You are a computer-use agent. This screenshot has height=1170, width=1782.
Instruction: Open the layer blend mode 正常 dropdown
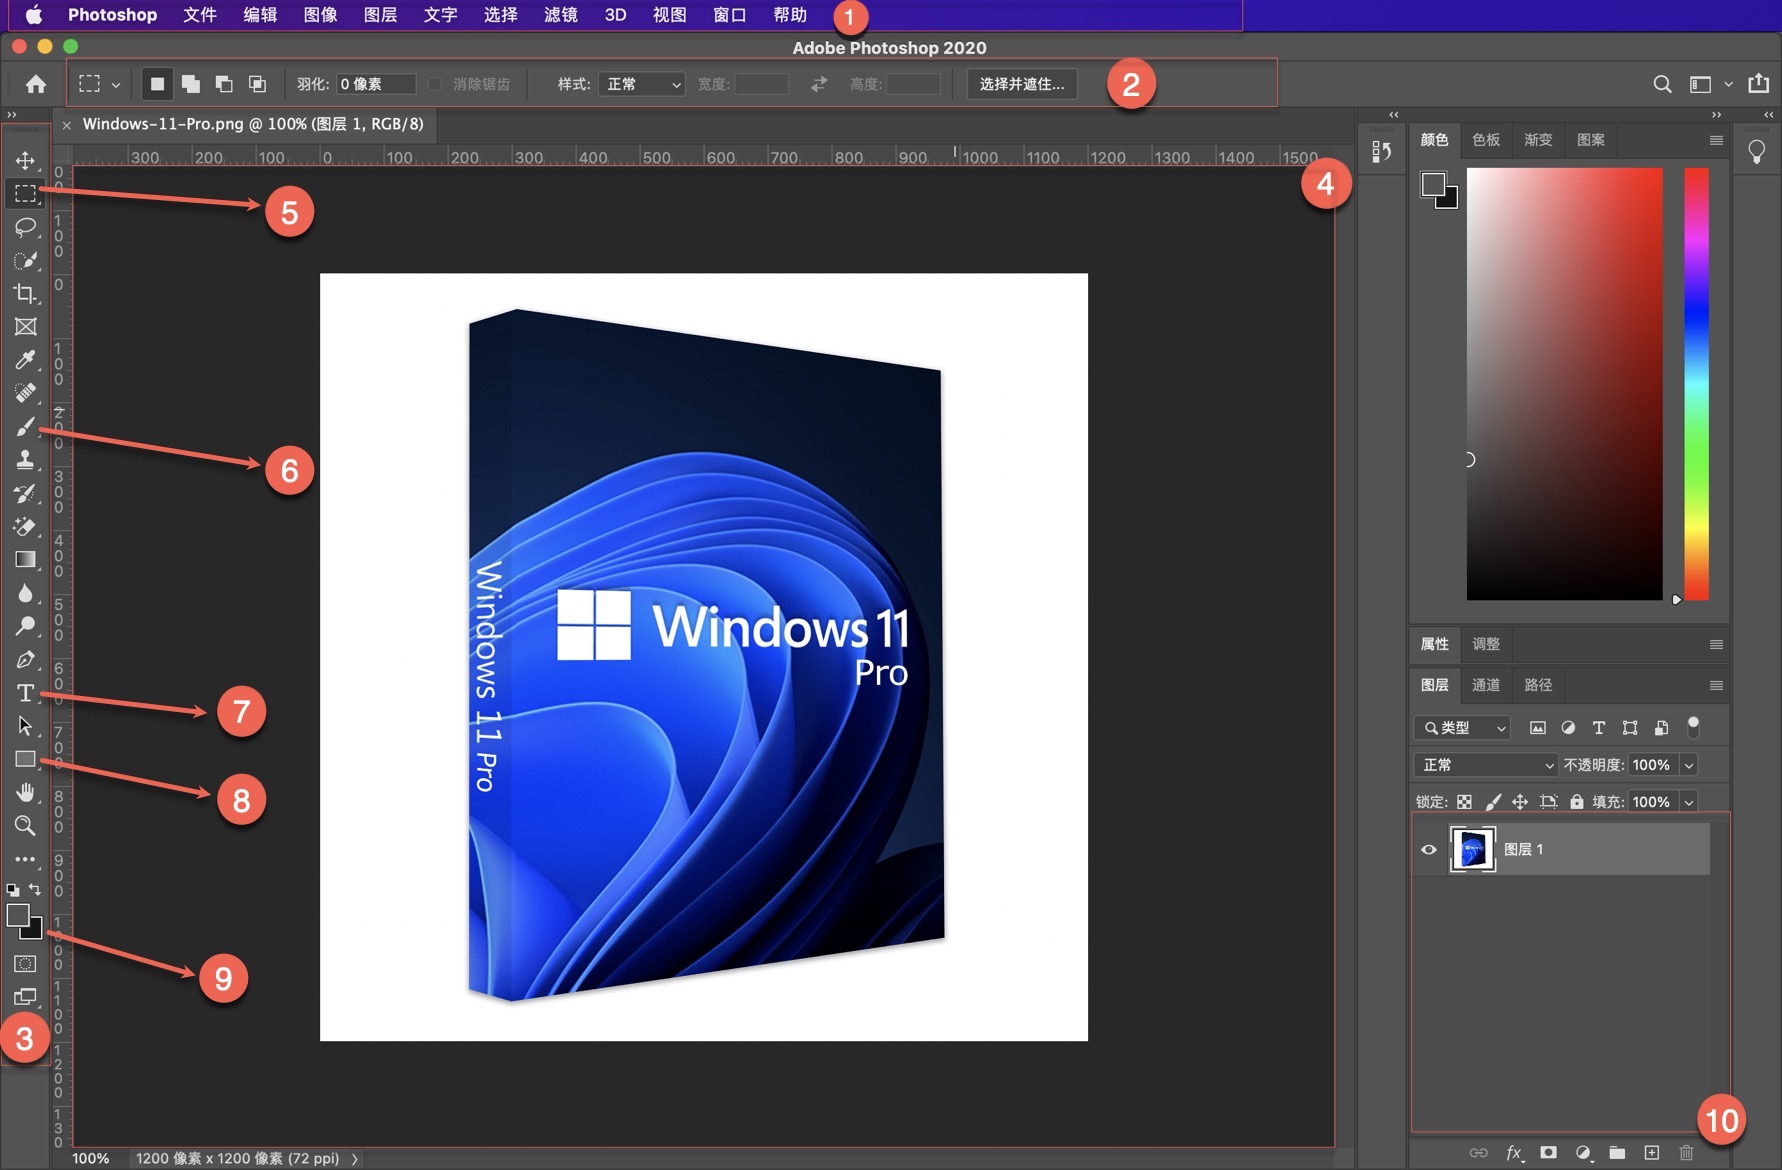tap(1486, 765)
